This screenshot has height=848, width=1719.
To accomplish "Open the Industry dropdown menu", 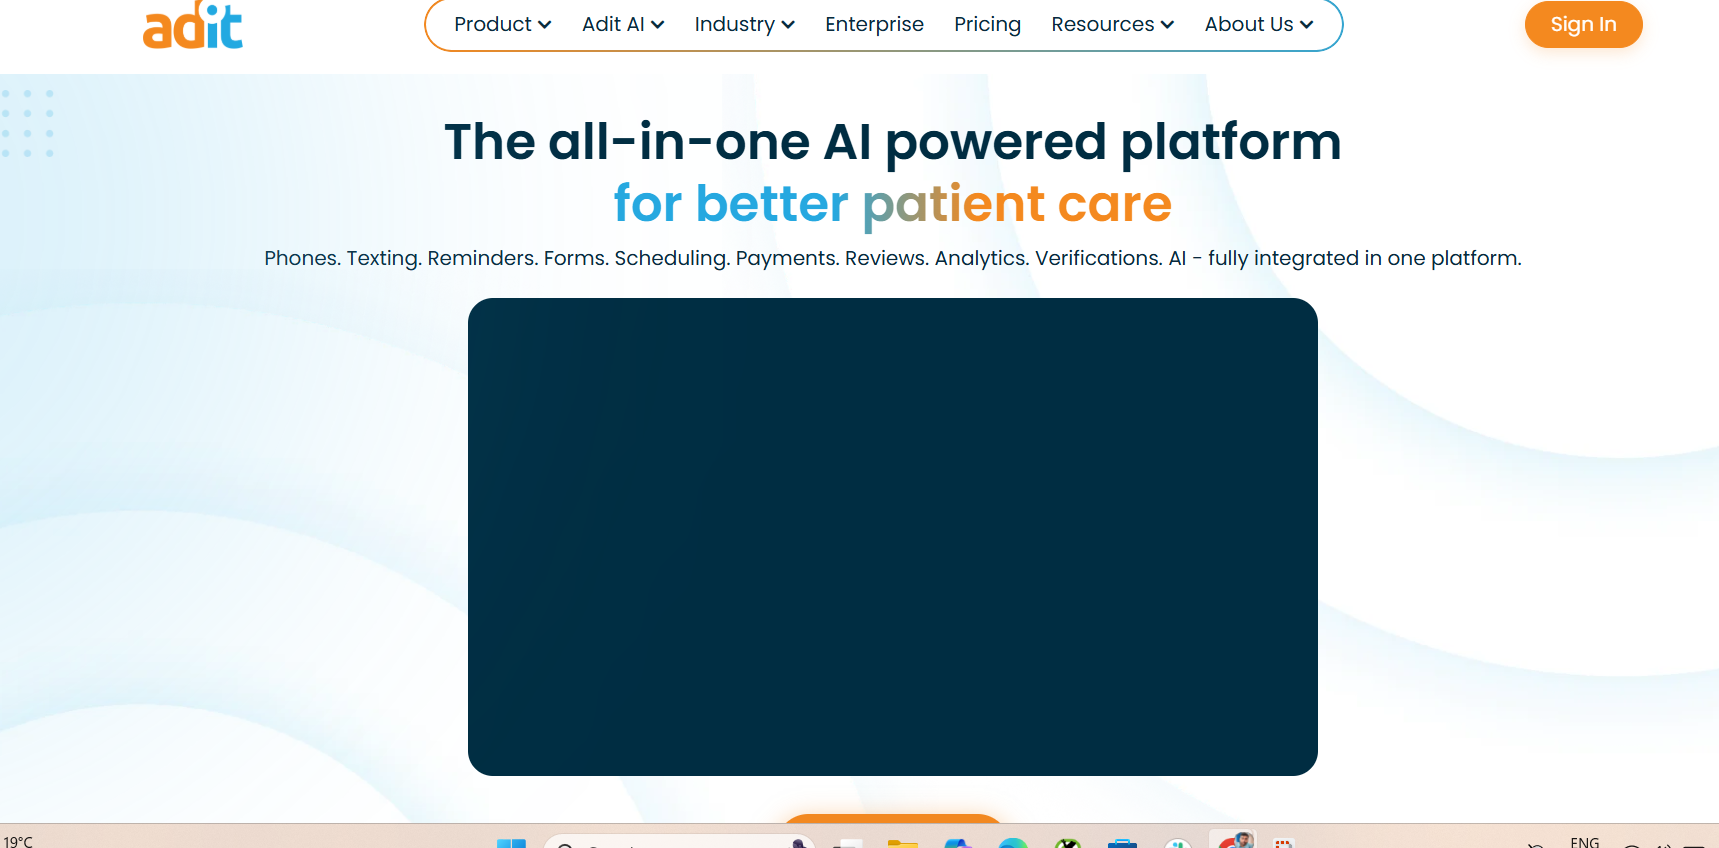I will click(744, 24).
